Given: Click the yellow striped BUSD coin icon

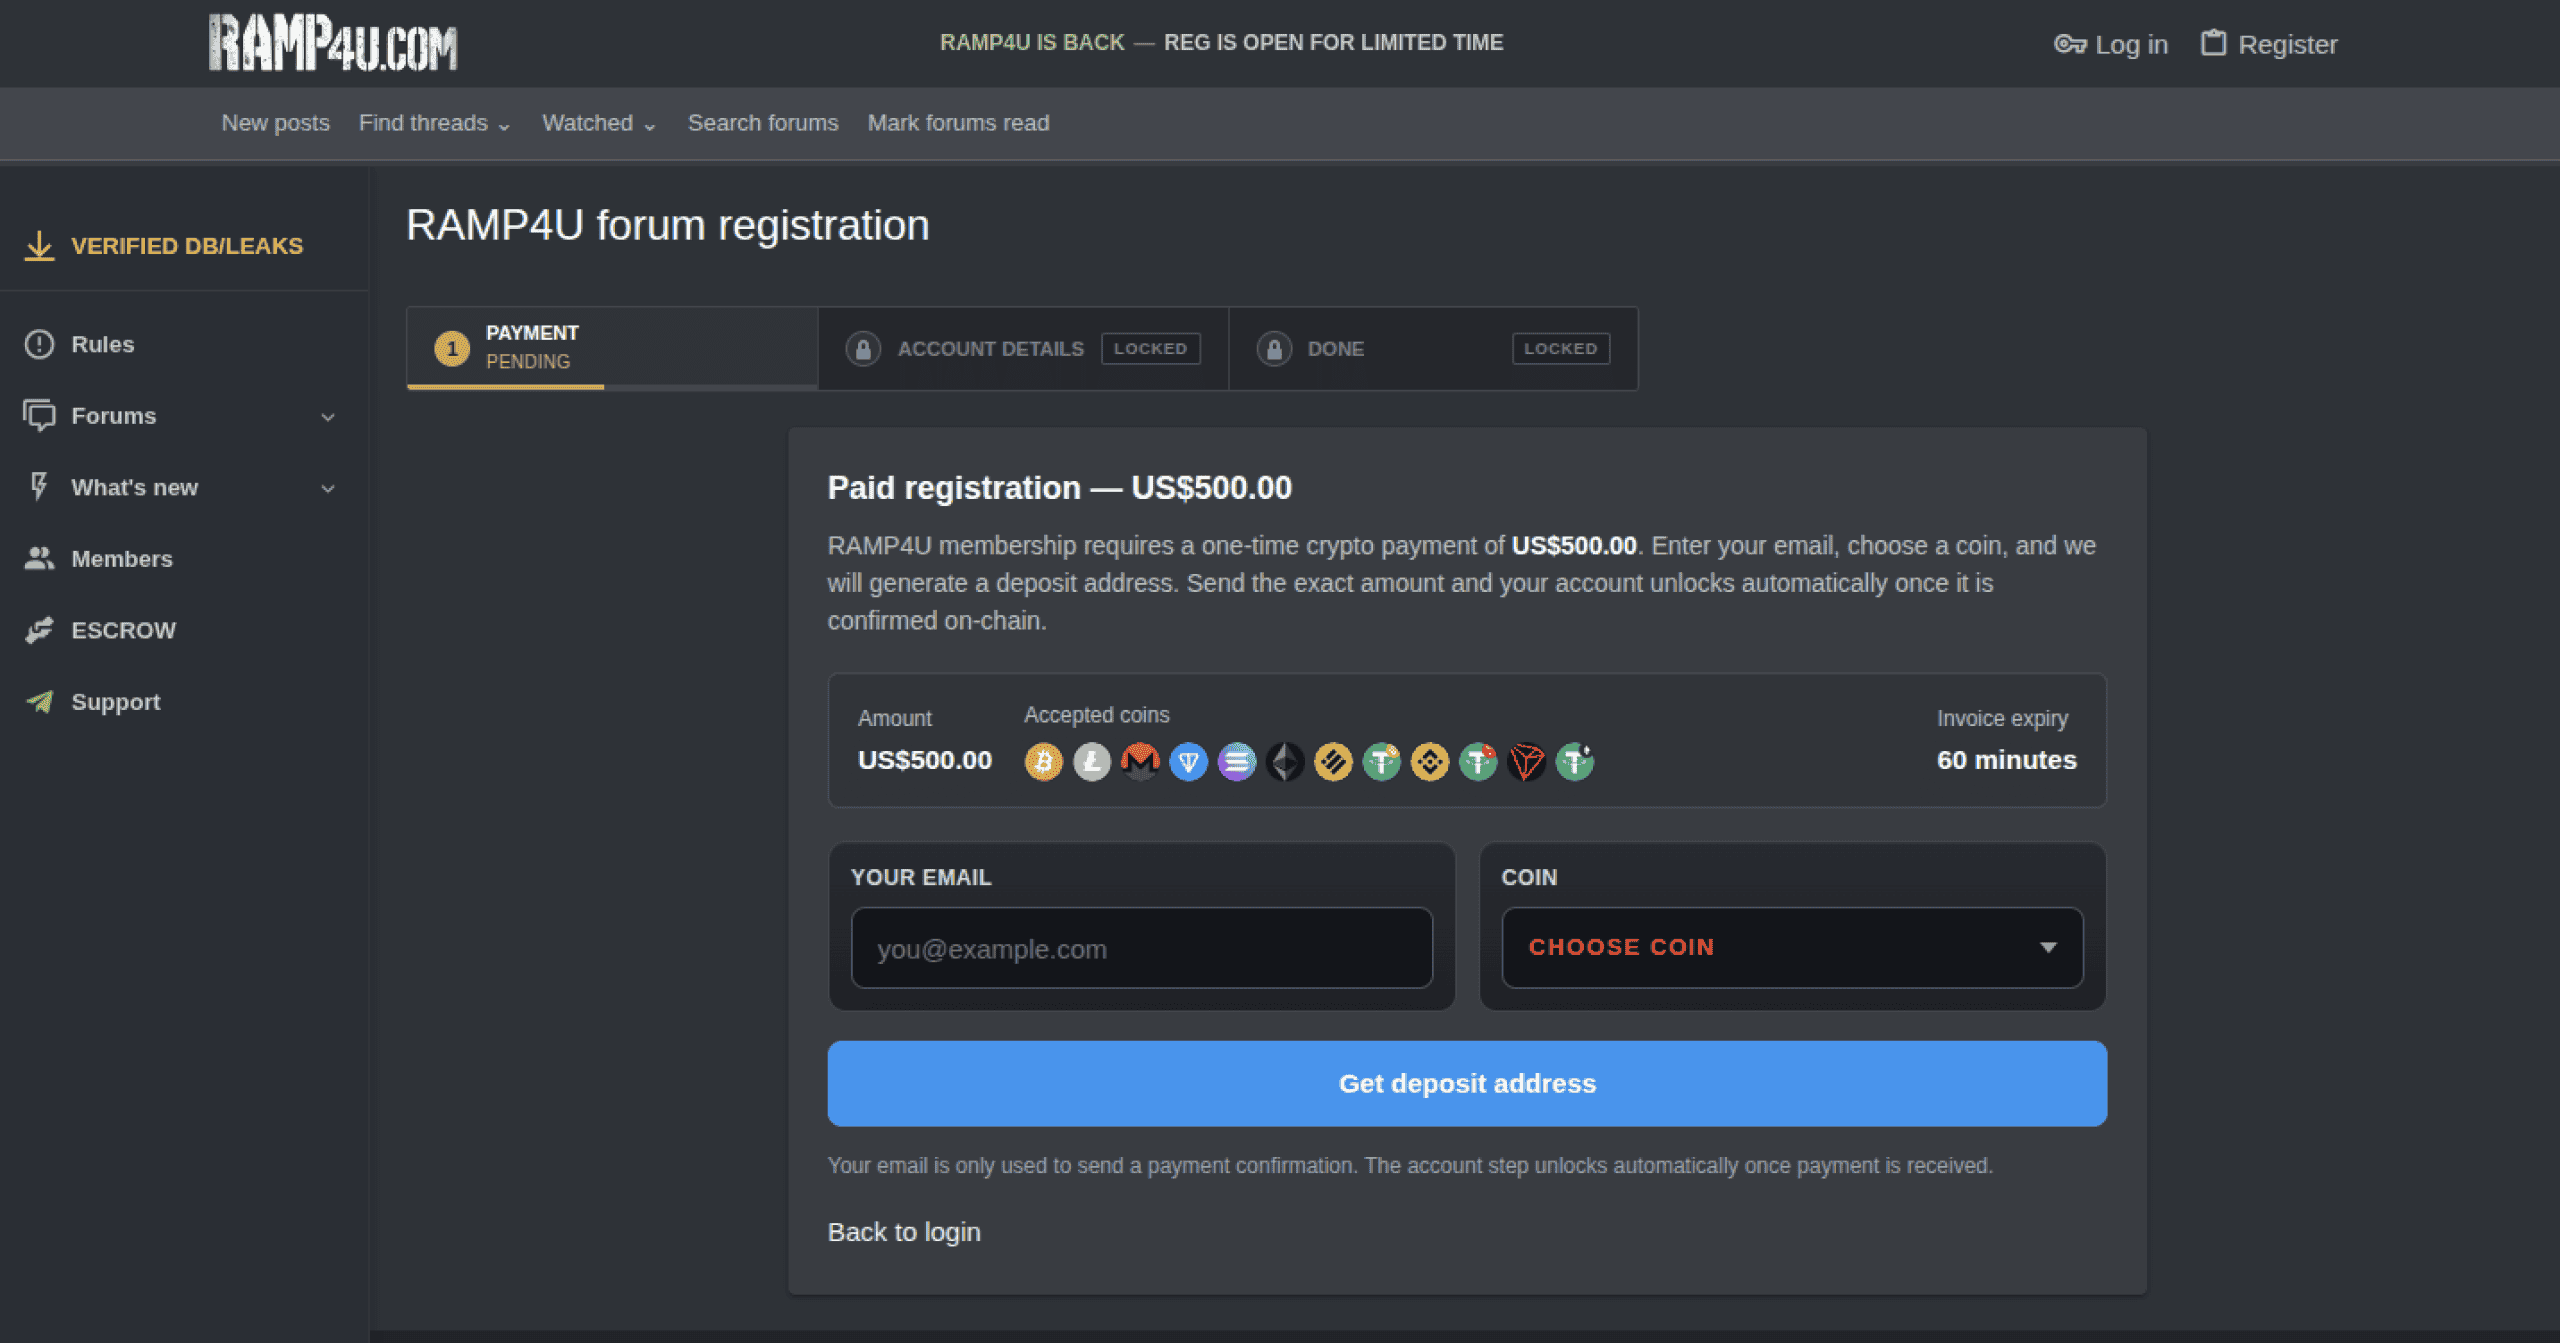Looking at the screenshot, I should pos(1333,762).
